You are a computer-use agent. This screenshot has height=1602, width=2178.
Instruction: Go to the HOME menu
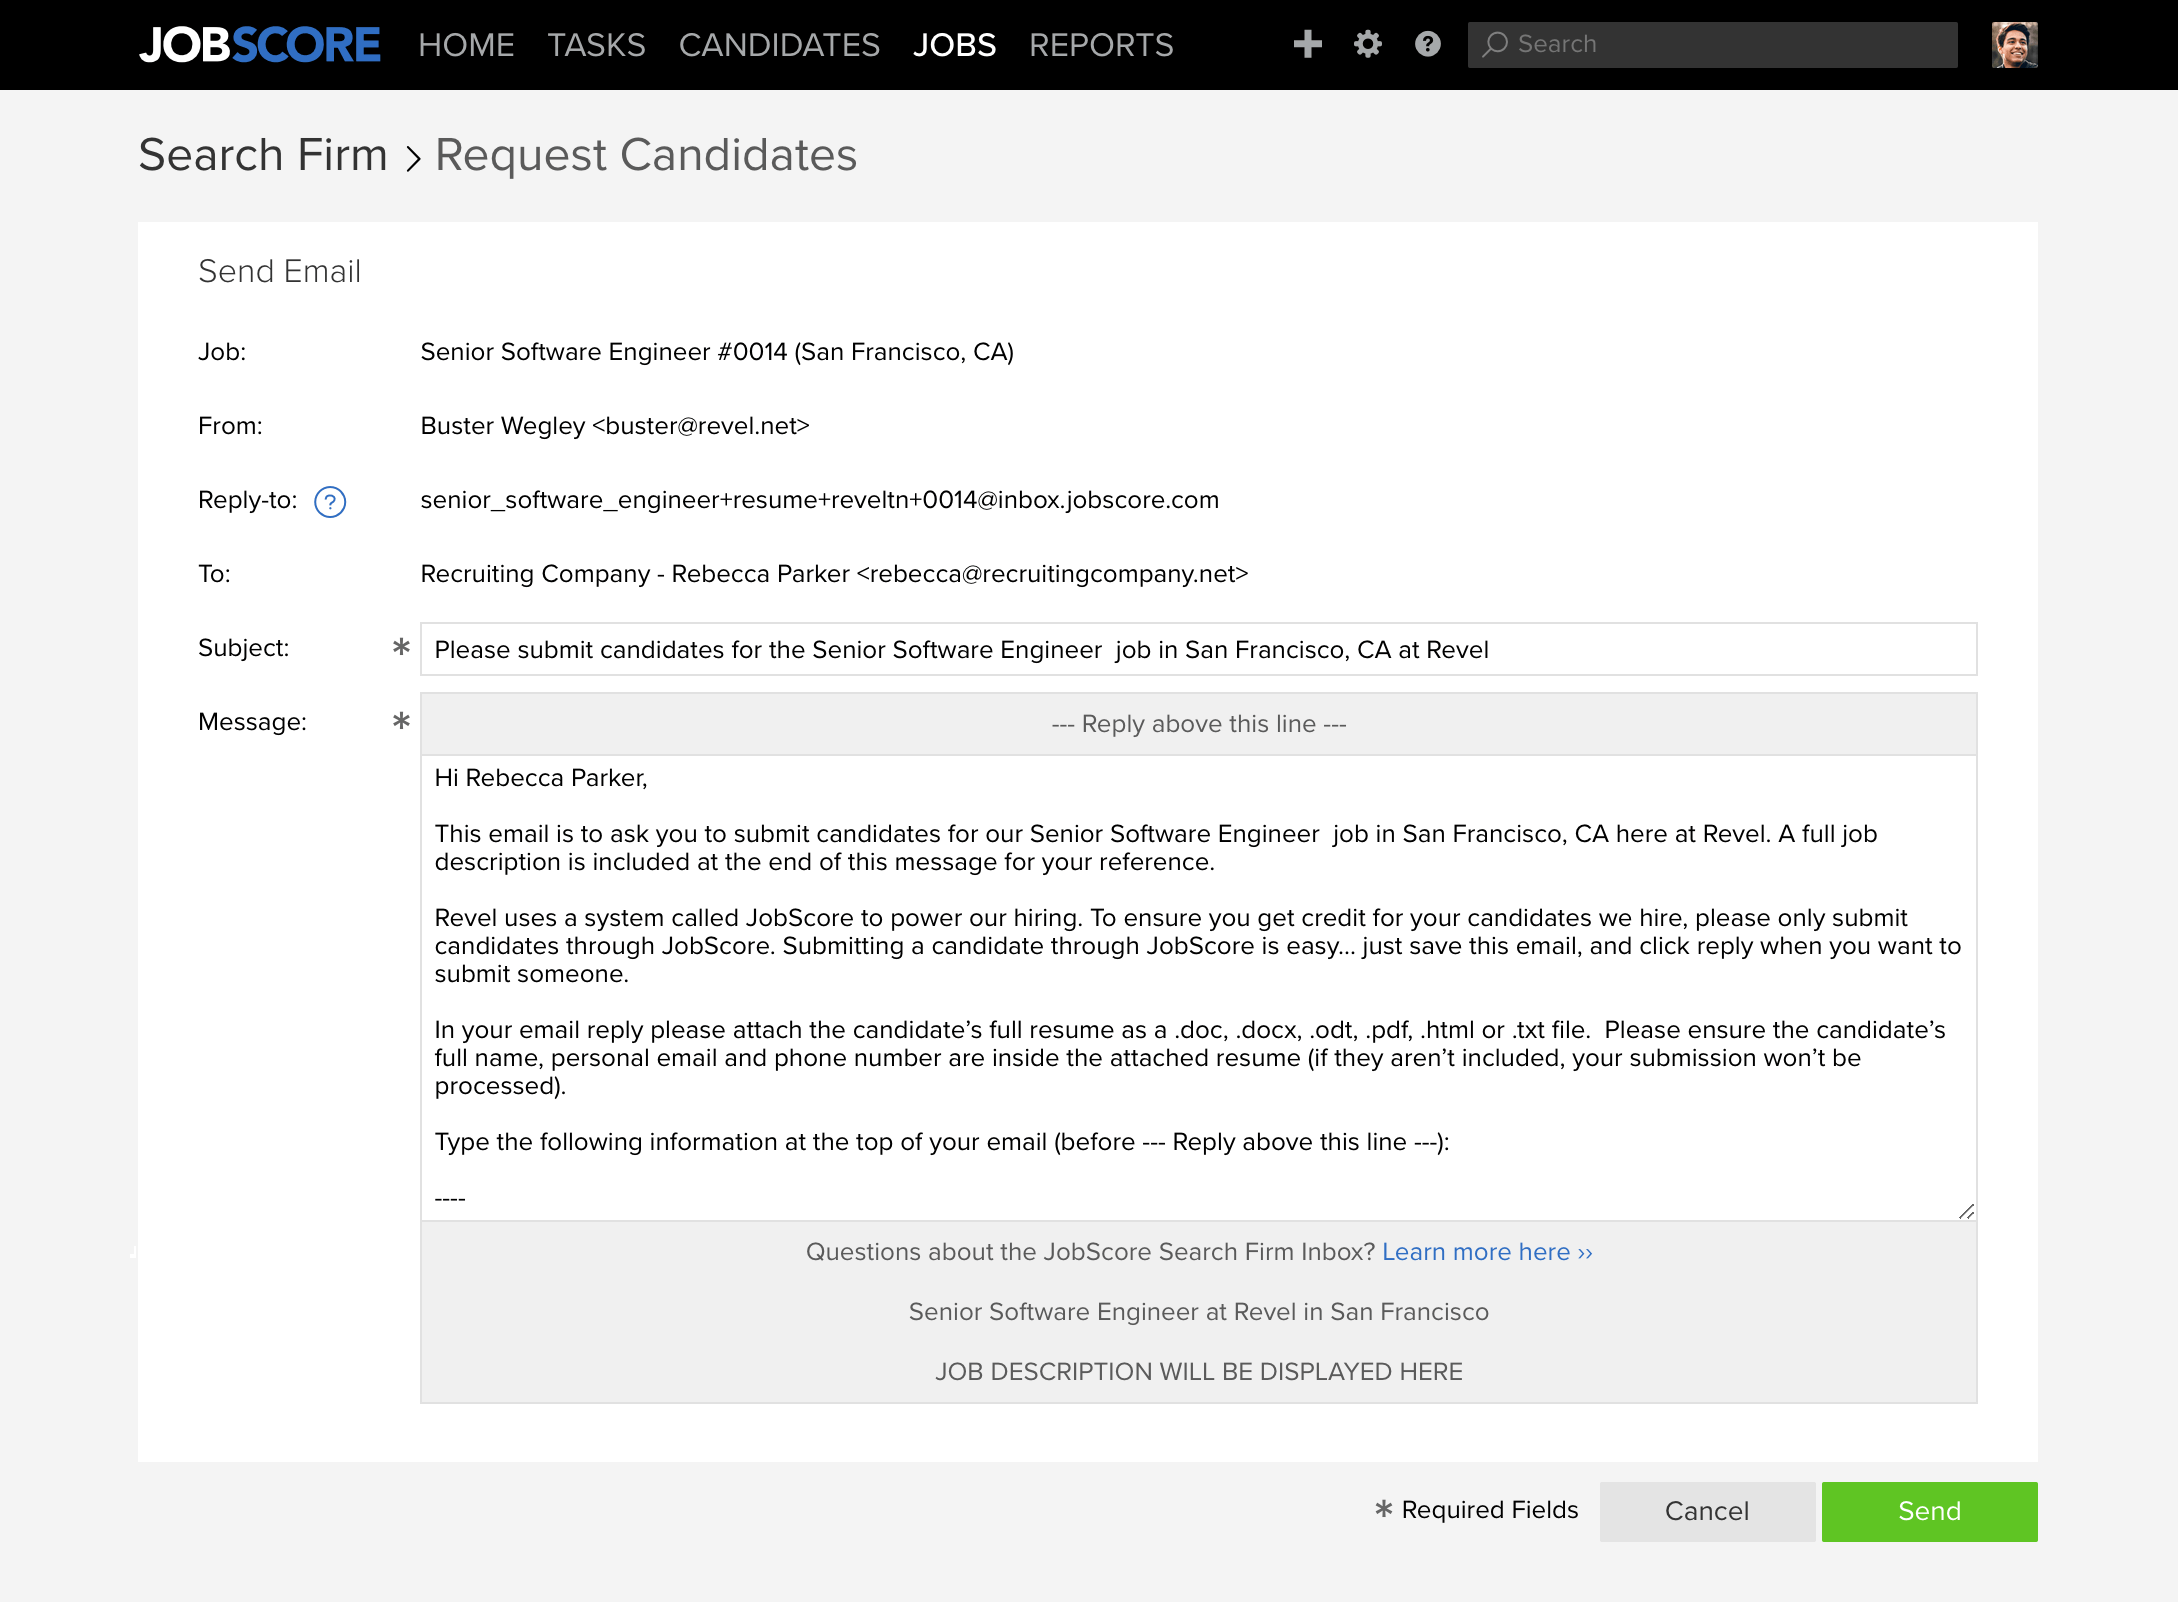coord(466,45)
